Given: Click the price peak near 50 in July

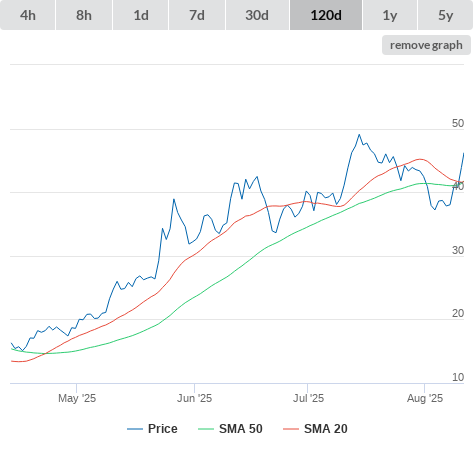Looking at the screenshot, I should tap(359, 135).
